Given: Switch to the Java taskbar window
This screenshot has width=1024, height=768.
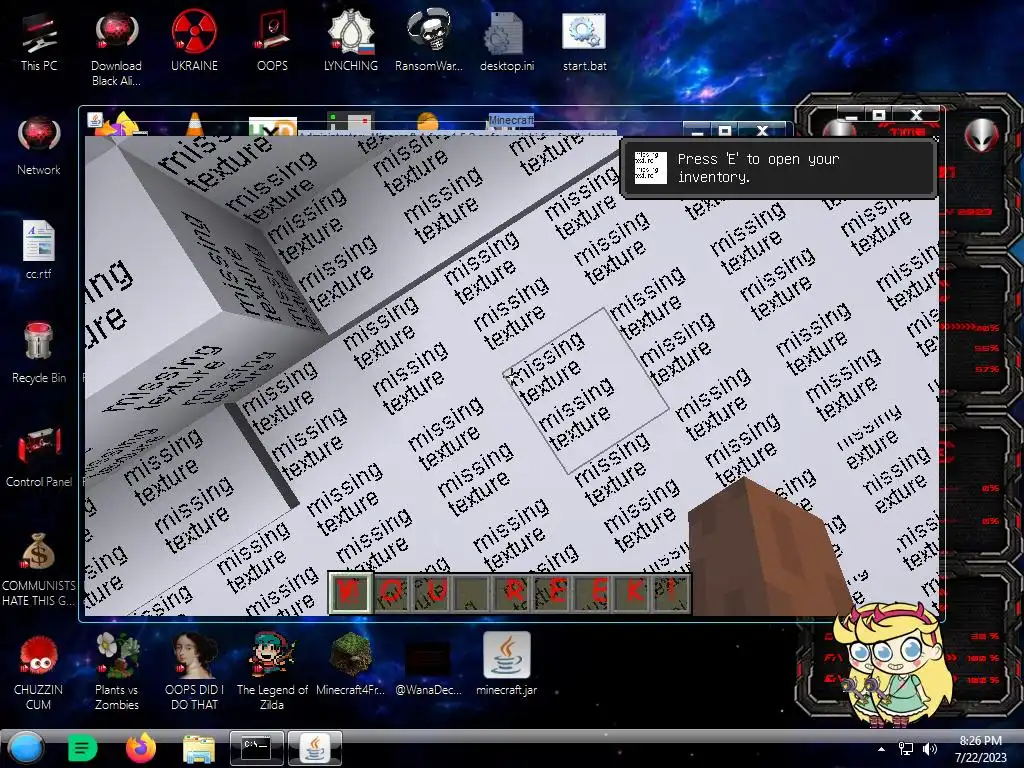Looking at the screenshot, I should [315, 748].
